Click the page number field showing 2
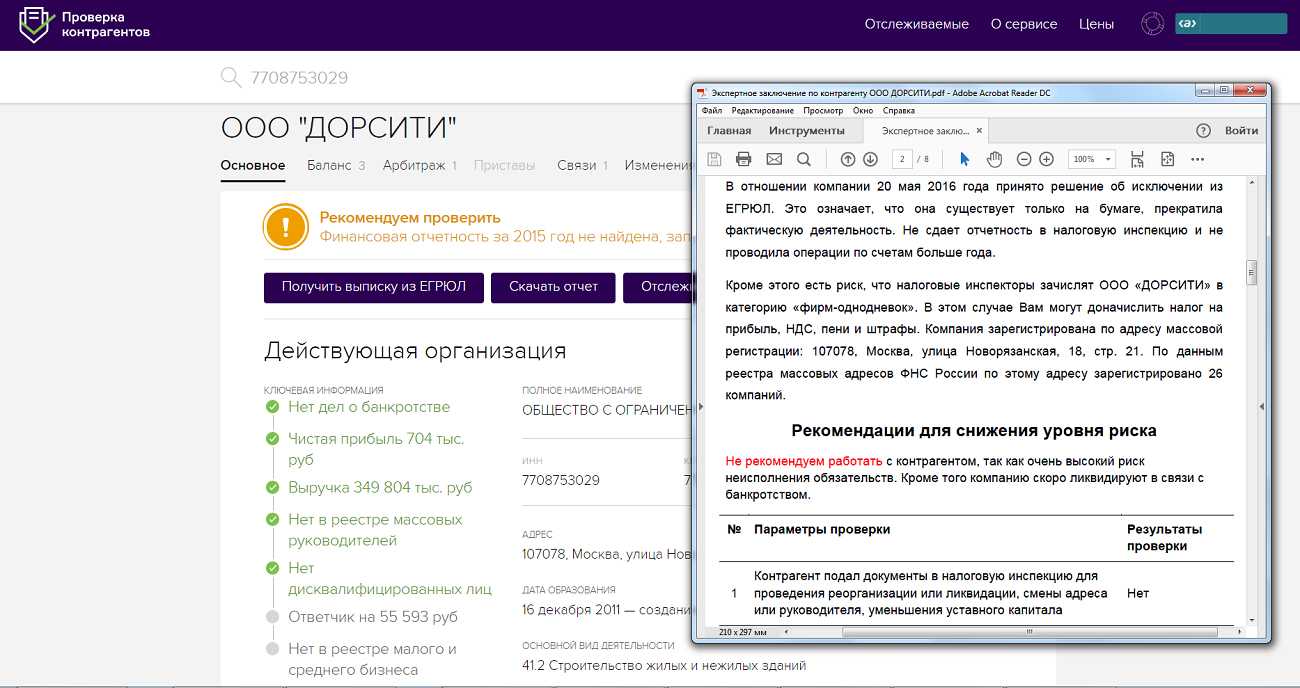The image size is (1300, 688). click(901, 159)
